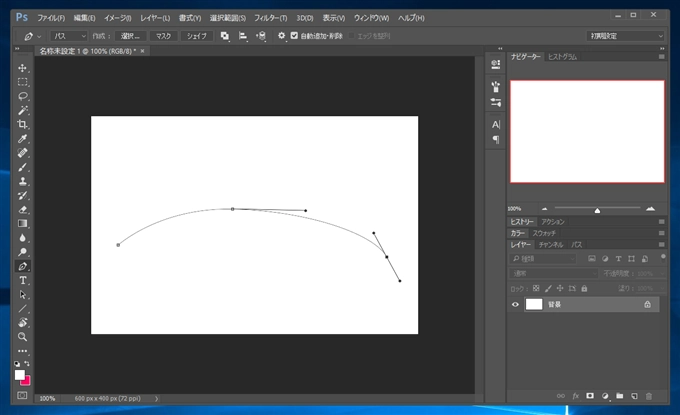Open the パス mode dropdown in options bar
This screenshot has width=680, height=415.
[x=68, y=36]
